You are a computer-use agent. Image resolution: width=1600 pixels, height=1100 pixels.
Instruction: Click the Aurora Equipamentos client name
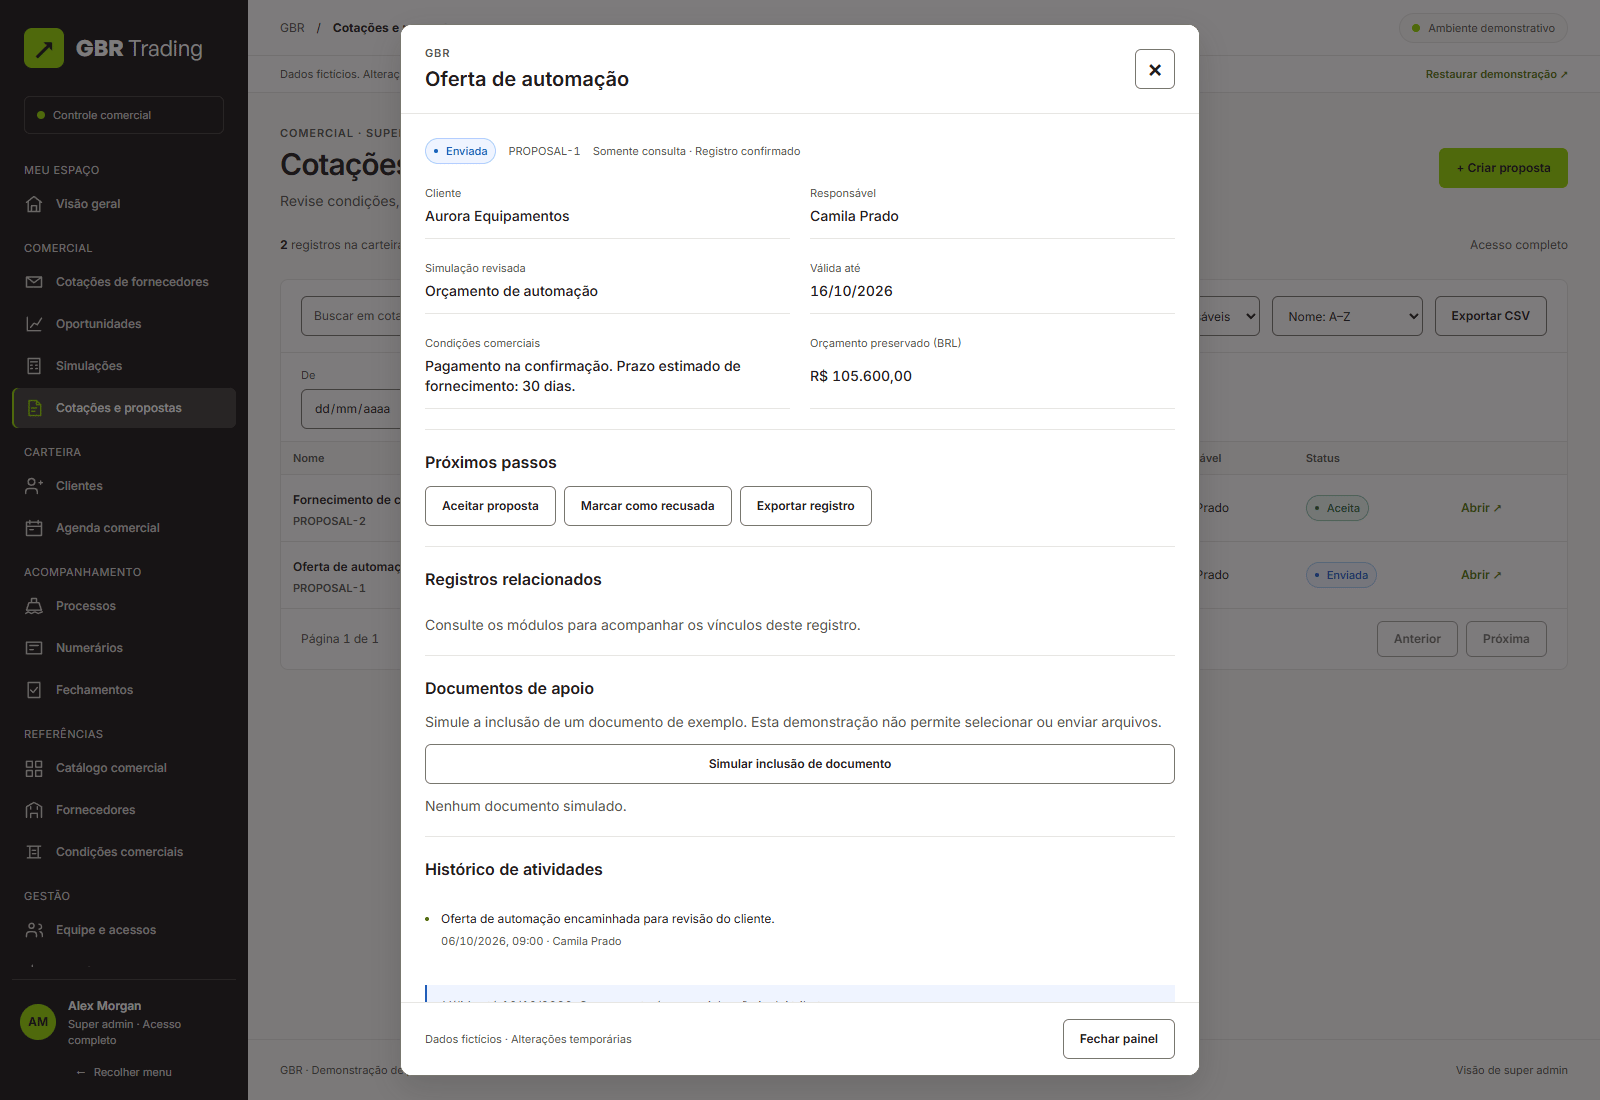tap(497, 216)
